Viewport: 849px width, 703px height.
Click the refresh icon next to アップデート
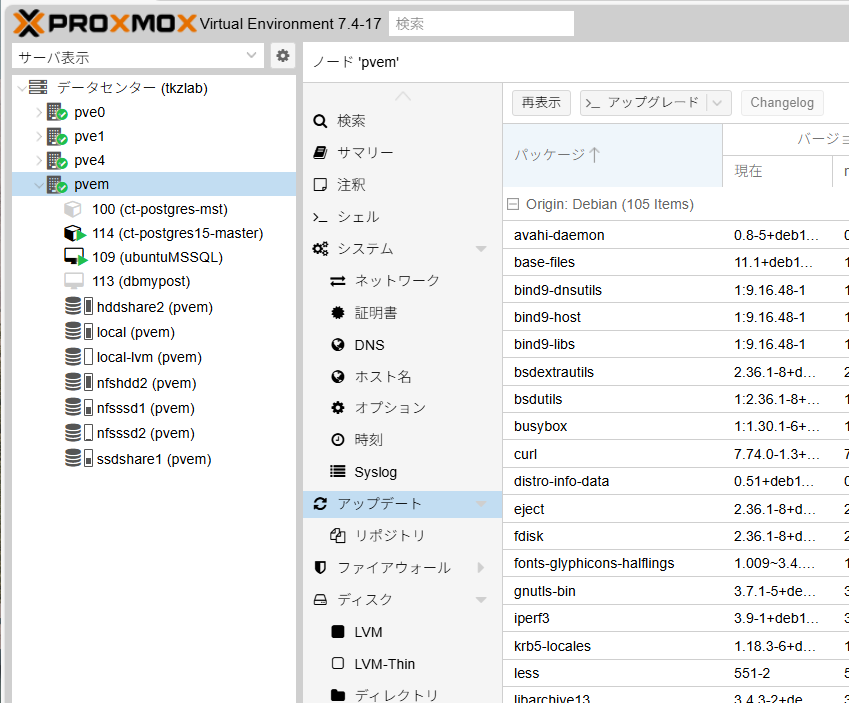(x=320, y=504)
